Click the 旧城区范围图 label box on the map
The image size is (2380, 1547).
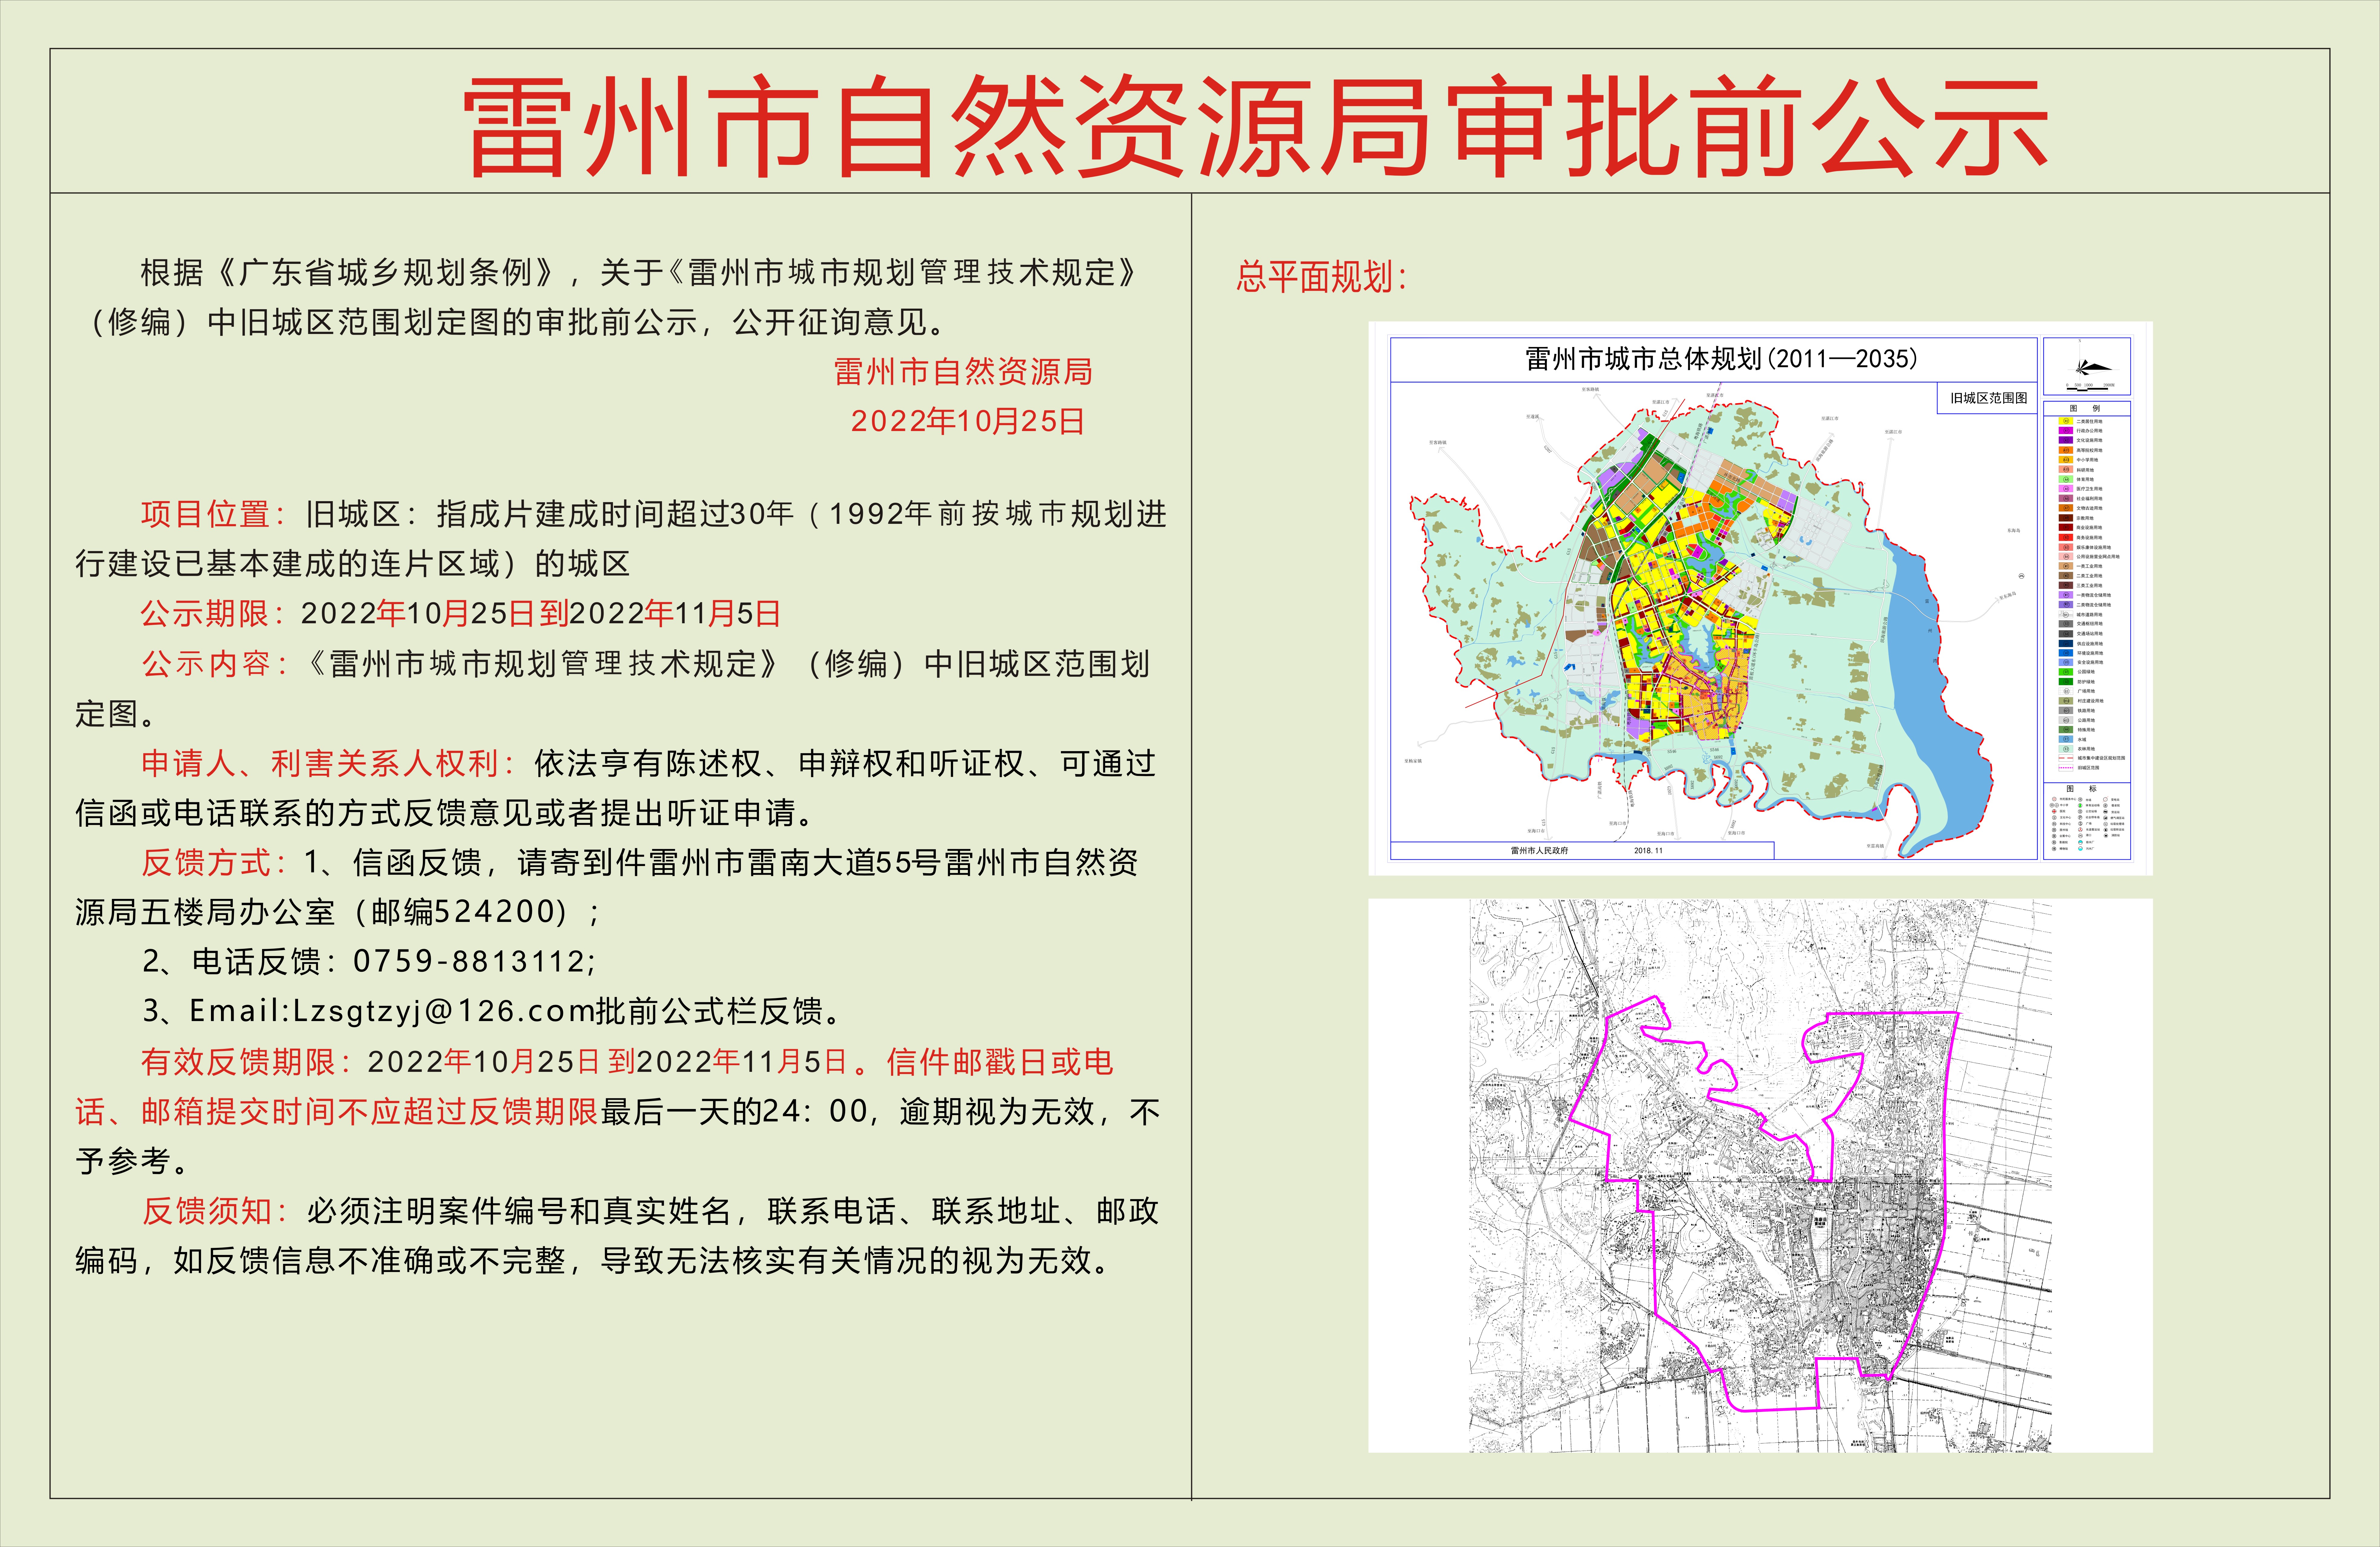[1988, 398]
